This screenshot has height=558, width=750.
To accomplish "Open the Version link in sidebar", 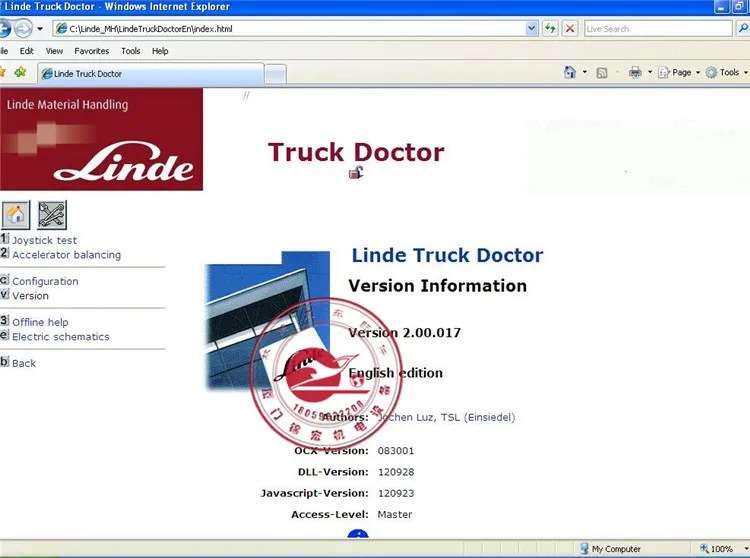I will (31, 295).
